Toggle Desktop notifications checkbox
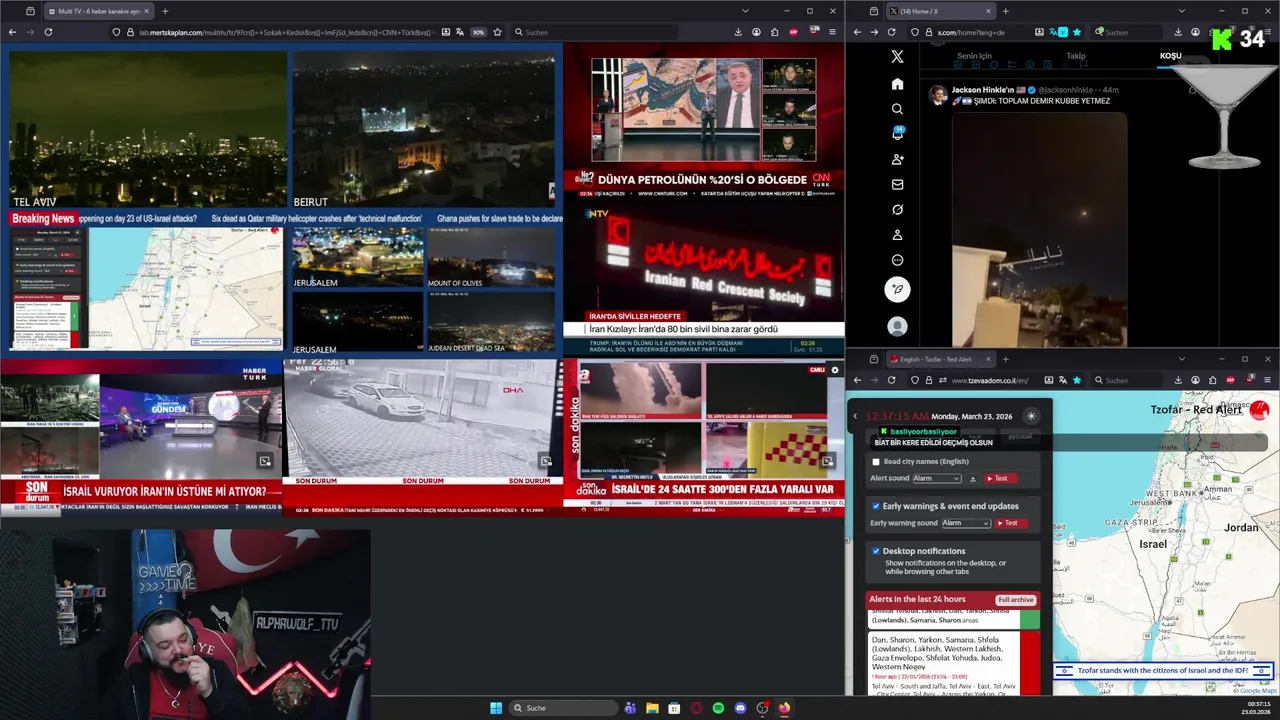Screen dimensions: 1280x720 point(876,551)
